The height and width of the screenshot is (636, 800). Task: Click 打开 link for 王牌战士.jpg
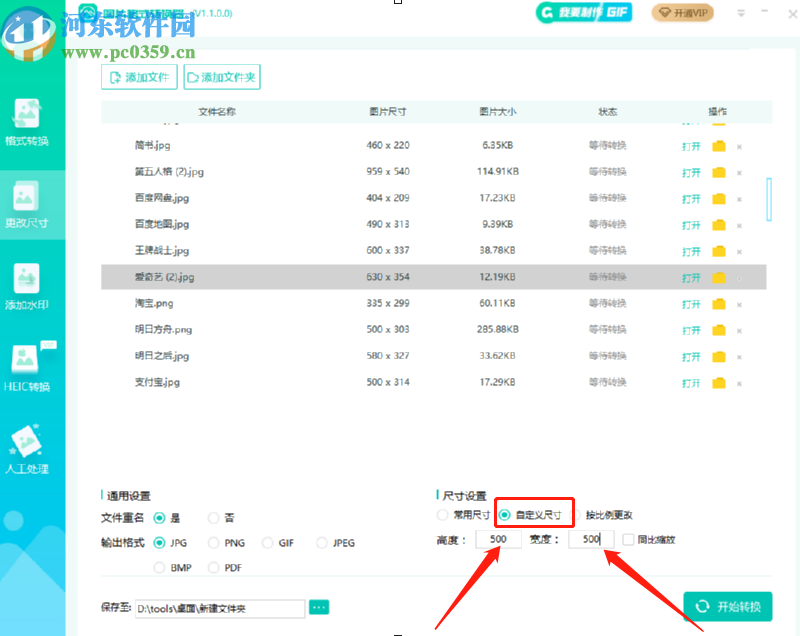coord(691,251)
